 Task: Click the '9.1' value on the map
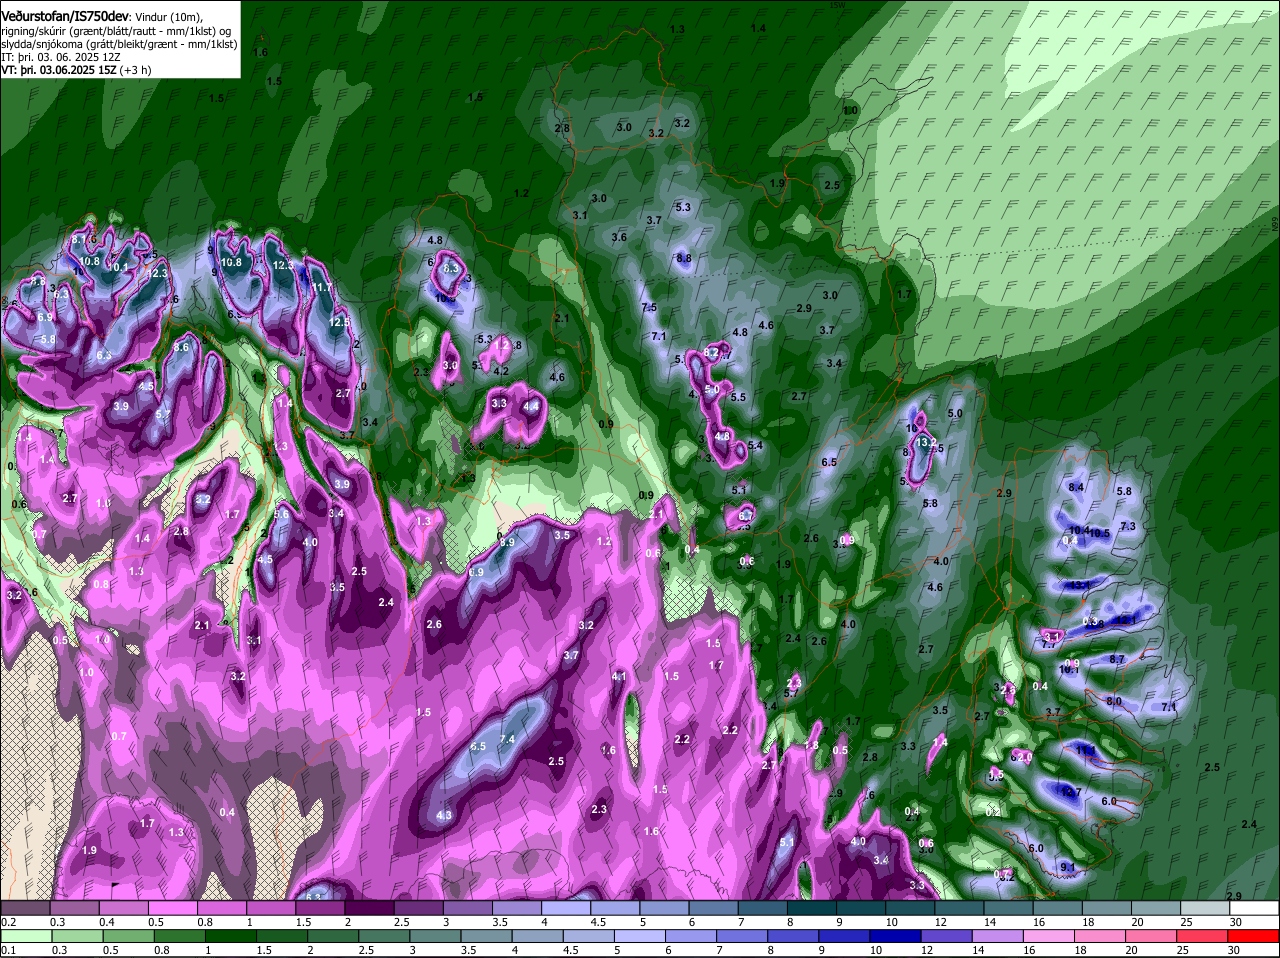point(1067,867)
